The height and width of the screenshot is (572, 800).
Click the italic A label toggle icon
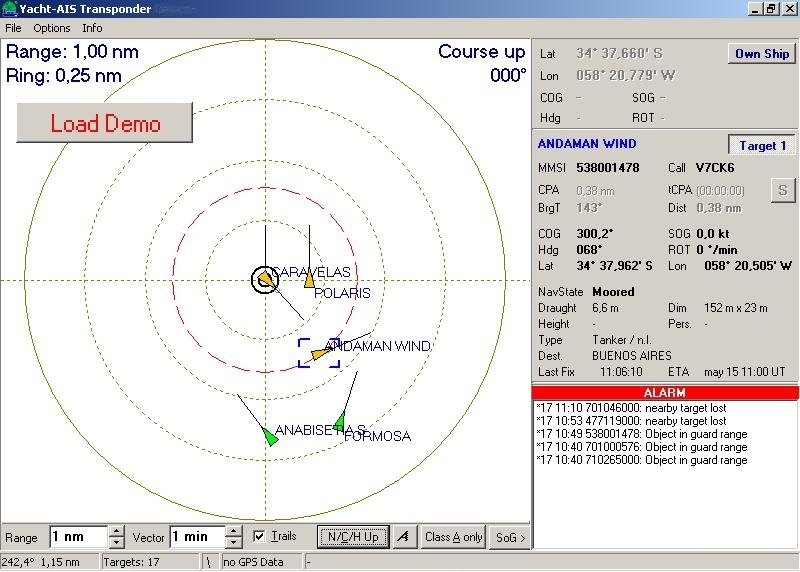click(404, 537)
